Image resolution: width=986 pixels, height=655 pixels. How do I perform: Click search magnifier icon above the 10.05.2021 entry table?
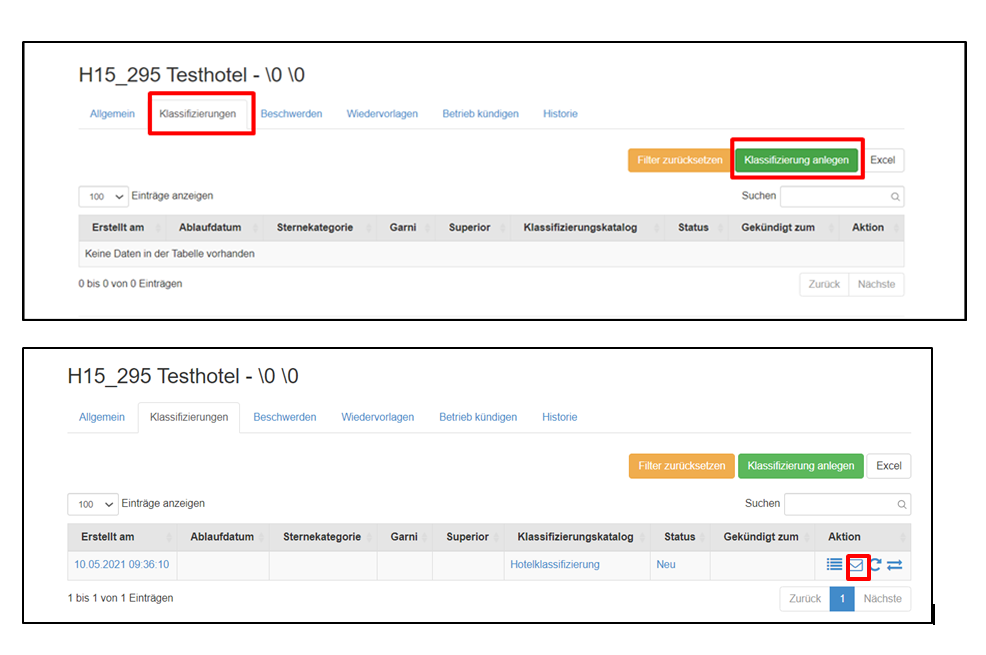(x=902, y=504)
